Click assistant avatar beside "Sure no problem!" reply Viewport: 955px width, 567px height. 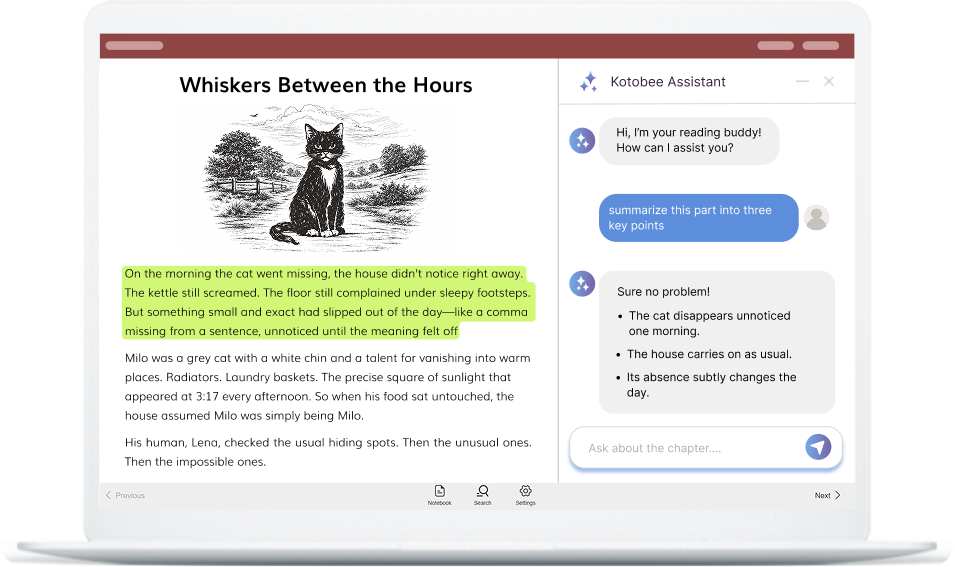click(x=581, y=284)
